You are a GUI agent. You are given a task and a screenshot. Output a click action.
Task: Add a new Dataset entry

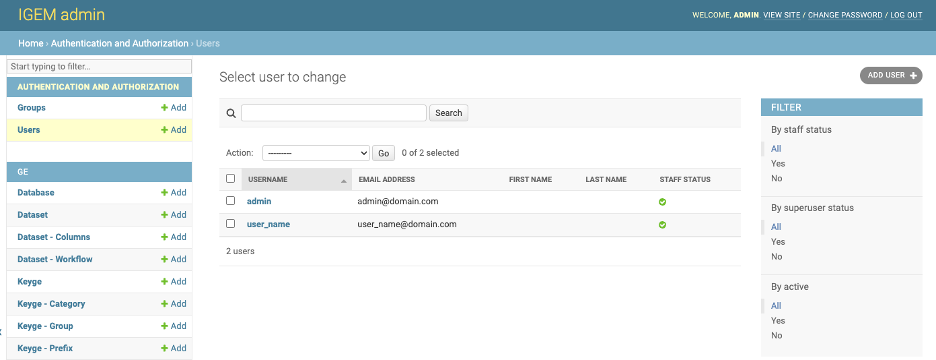[x=174, y=214]
